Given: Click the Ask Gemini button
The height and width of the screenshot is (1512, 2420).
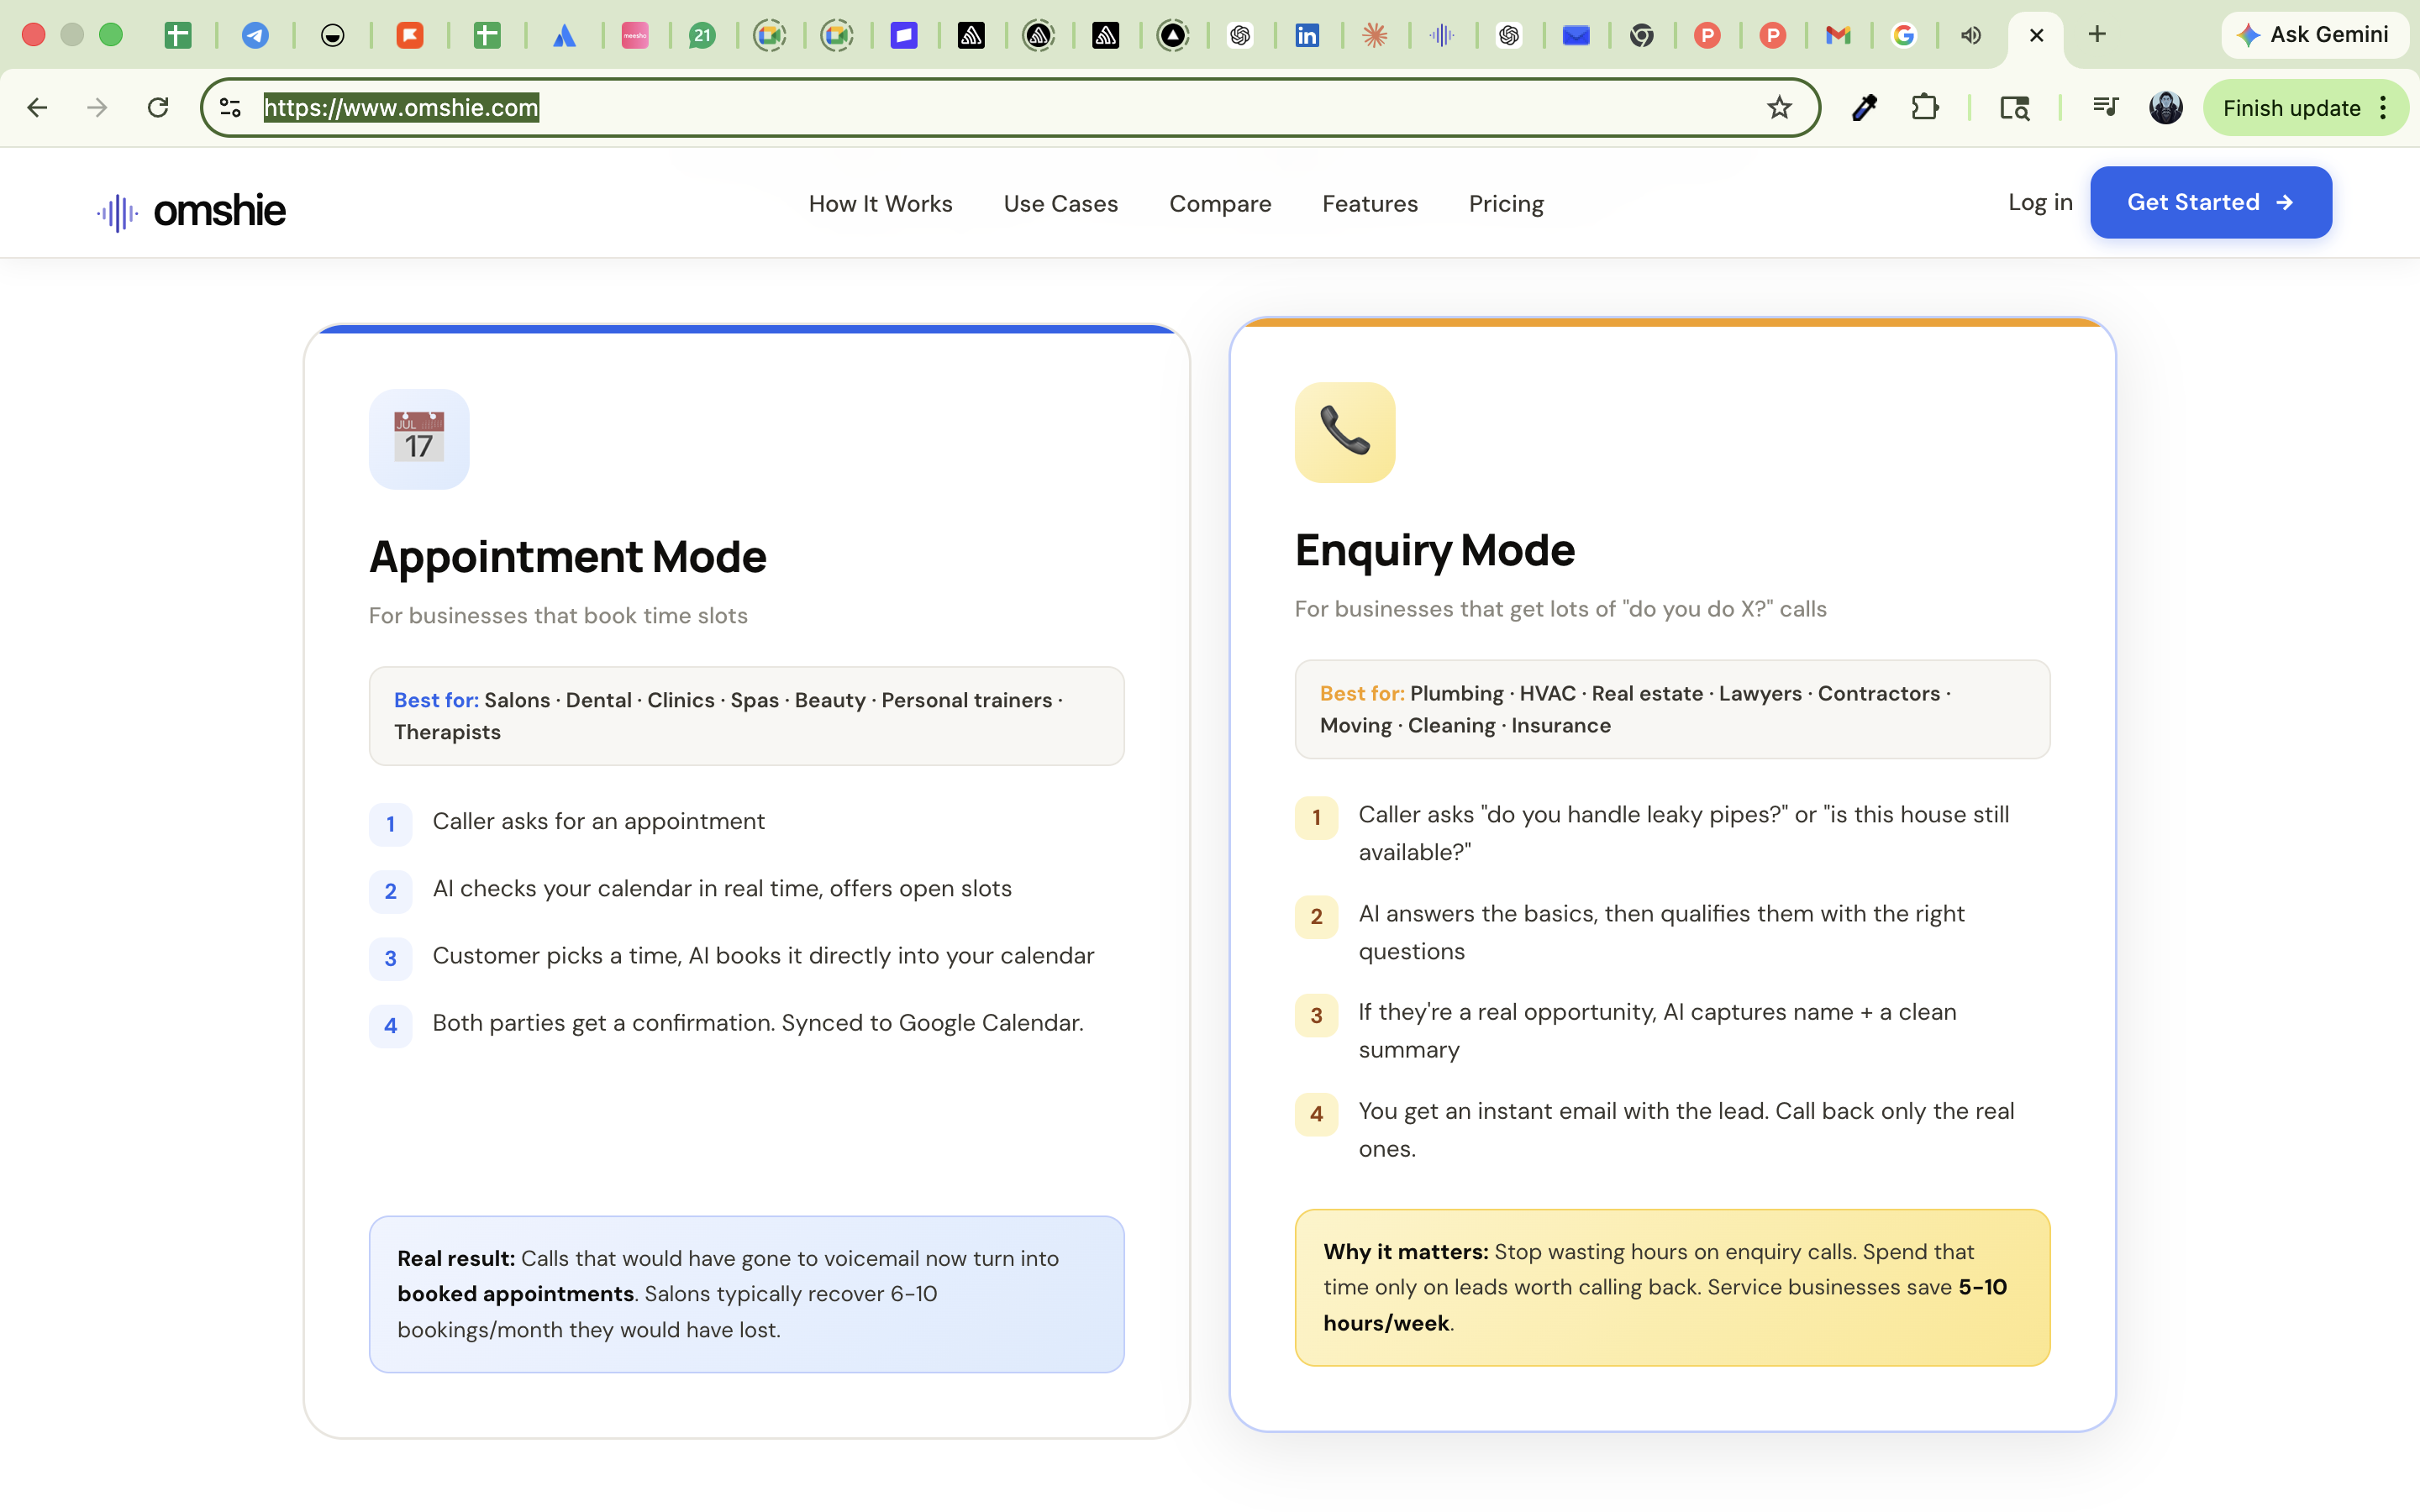Looking at the screenshot, I should 2314,35.
